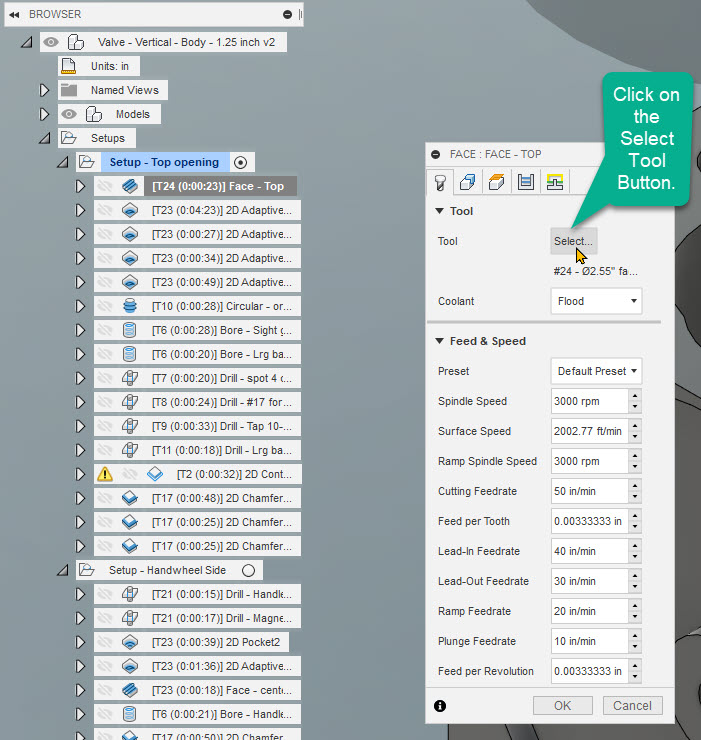
Task: Switch to the Linking tab
Action: click(x=555, y=182)
